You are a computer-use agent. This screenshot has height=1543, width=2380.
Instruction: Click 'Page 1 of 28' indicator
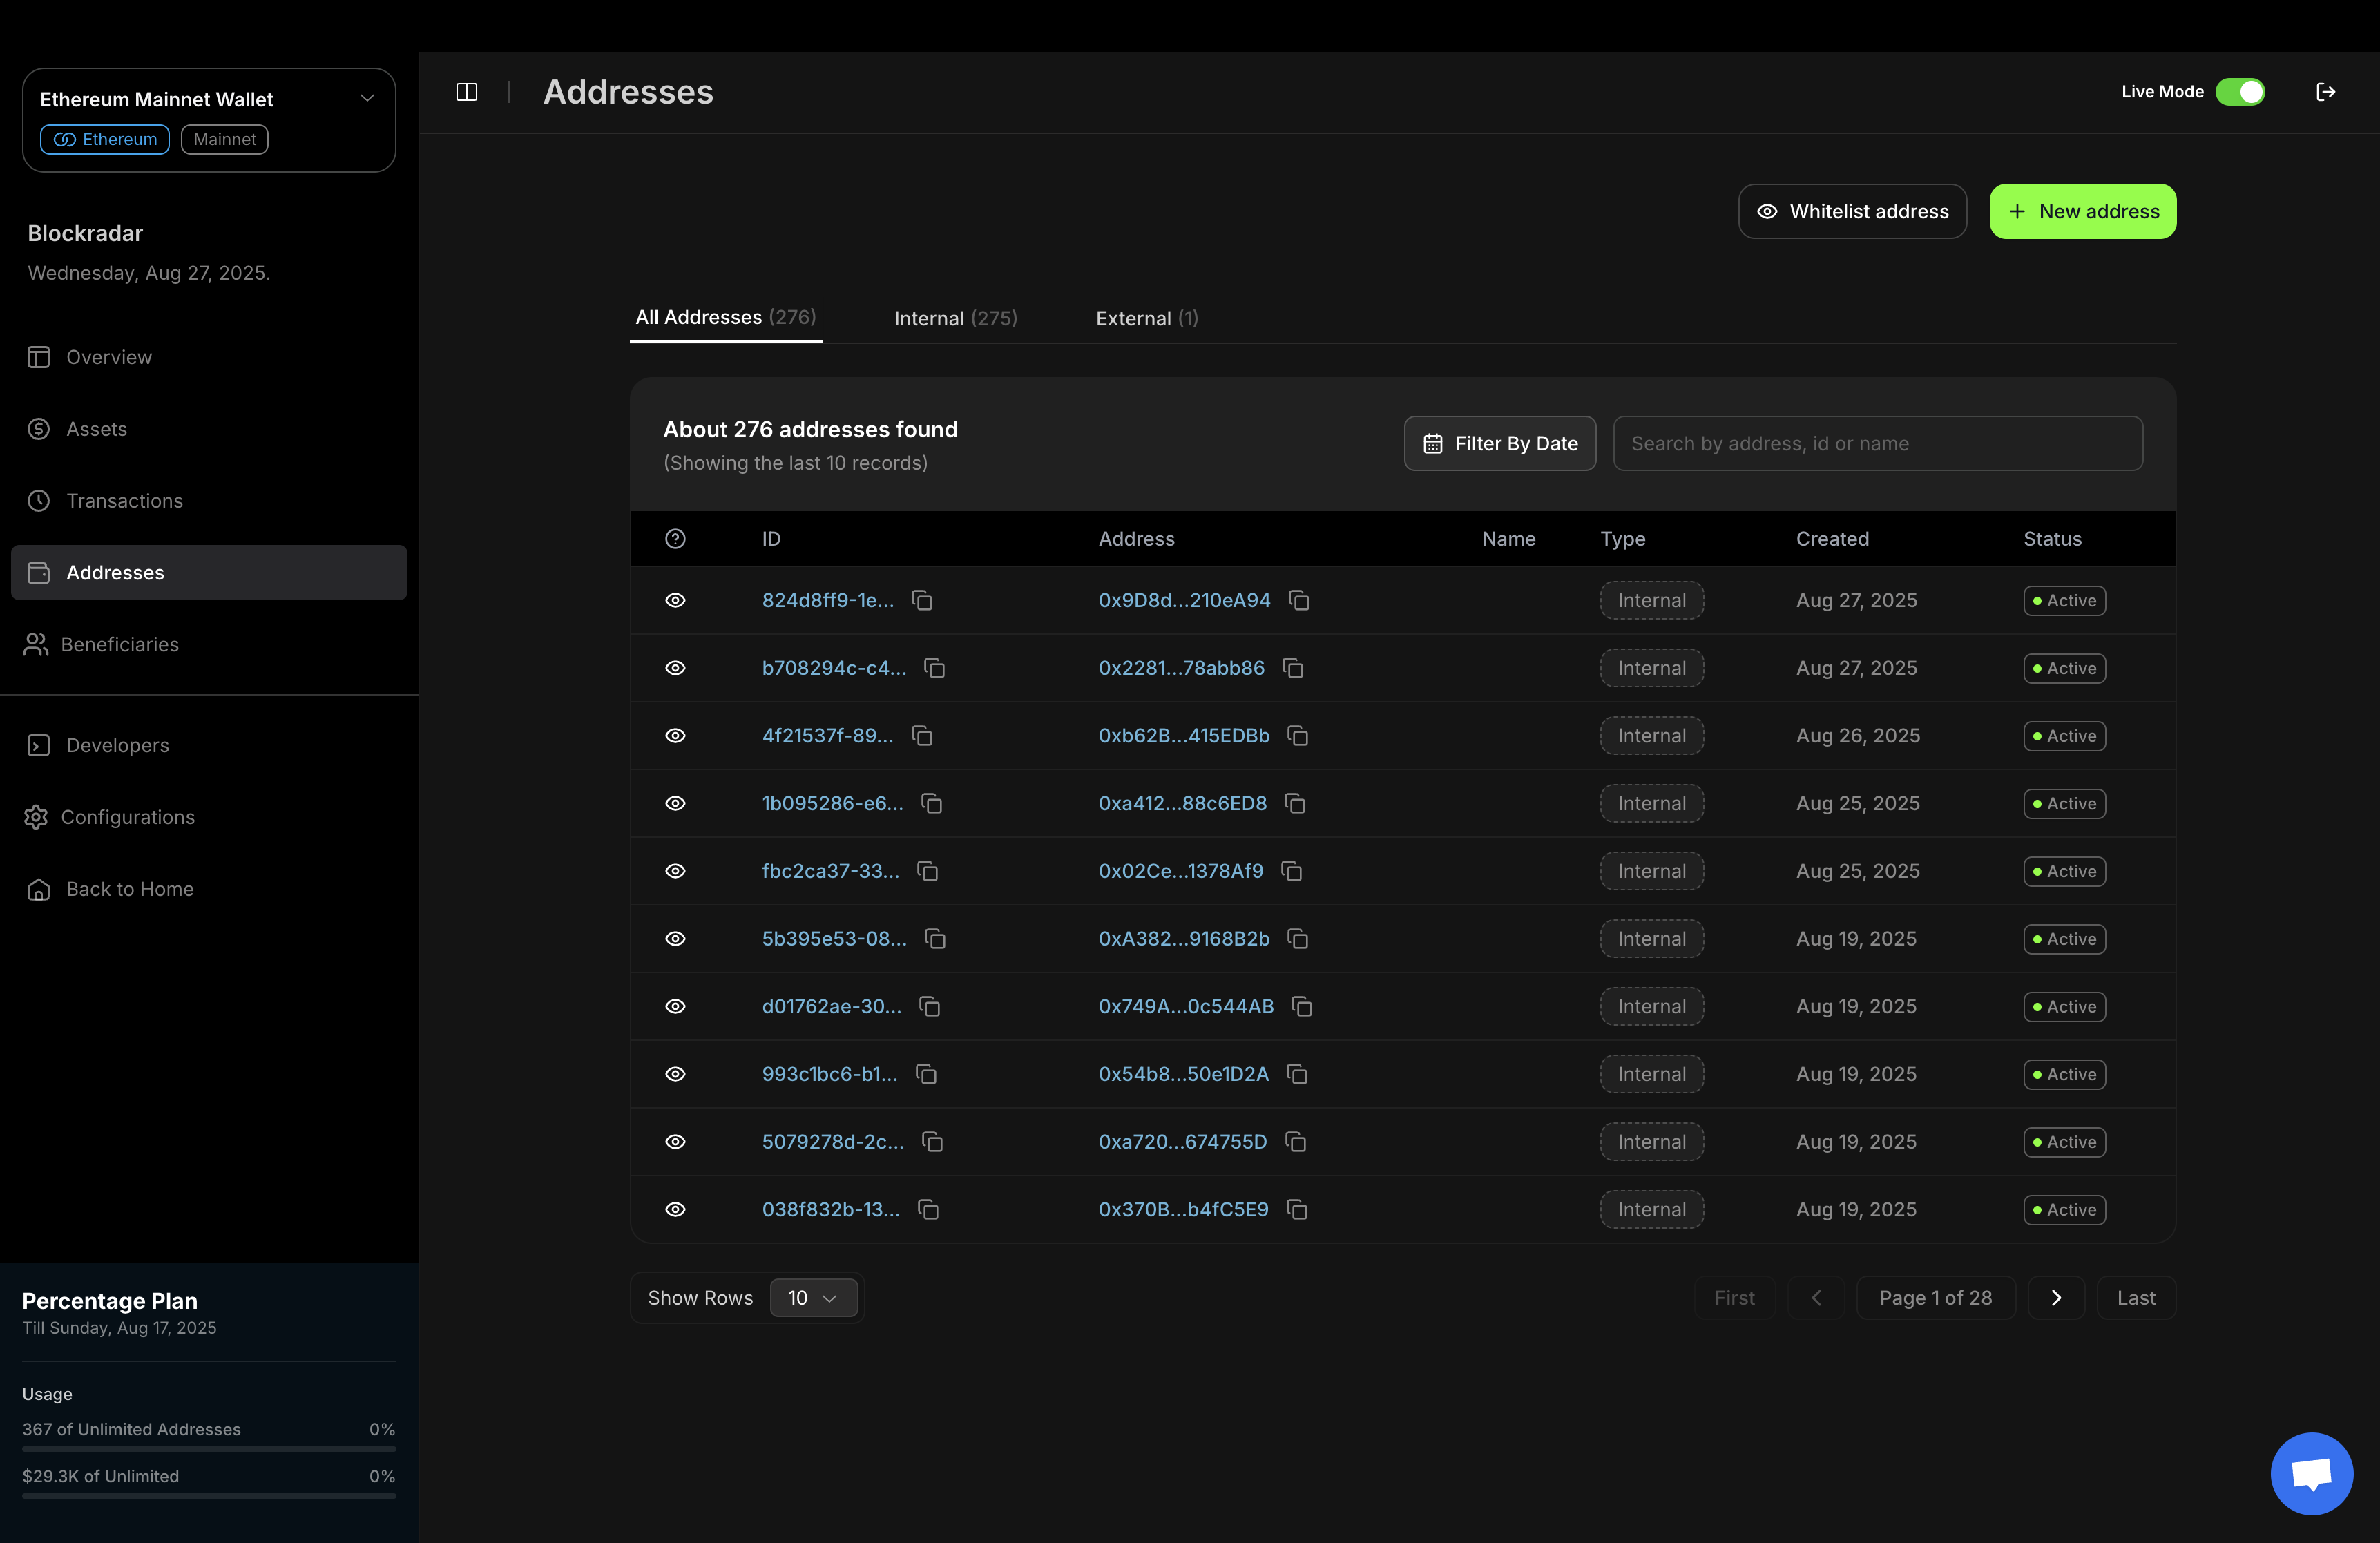(x=1935, y=1298)
